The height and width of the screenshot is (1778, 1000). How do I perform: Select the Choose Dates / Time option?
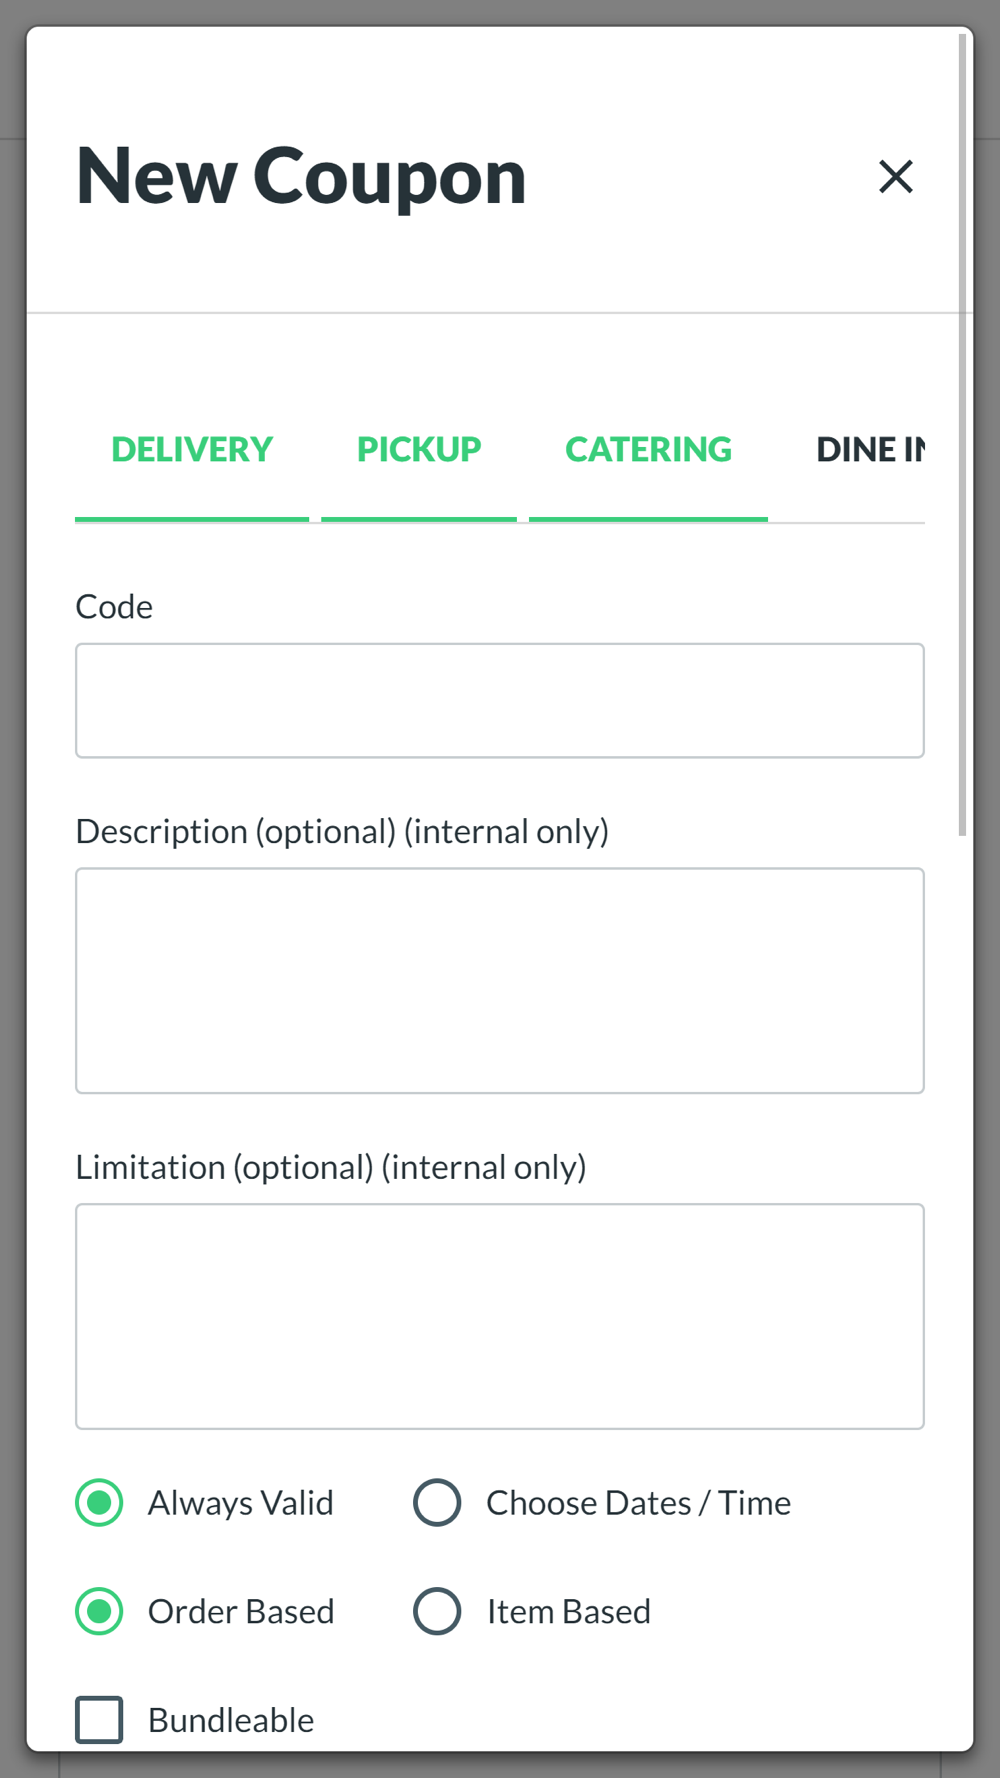437,1502
